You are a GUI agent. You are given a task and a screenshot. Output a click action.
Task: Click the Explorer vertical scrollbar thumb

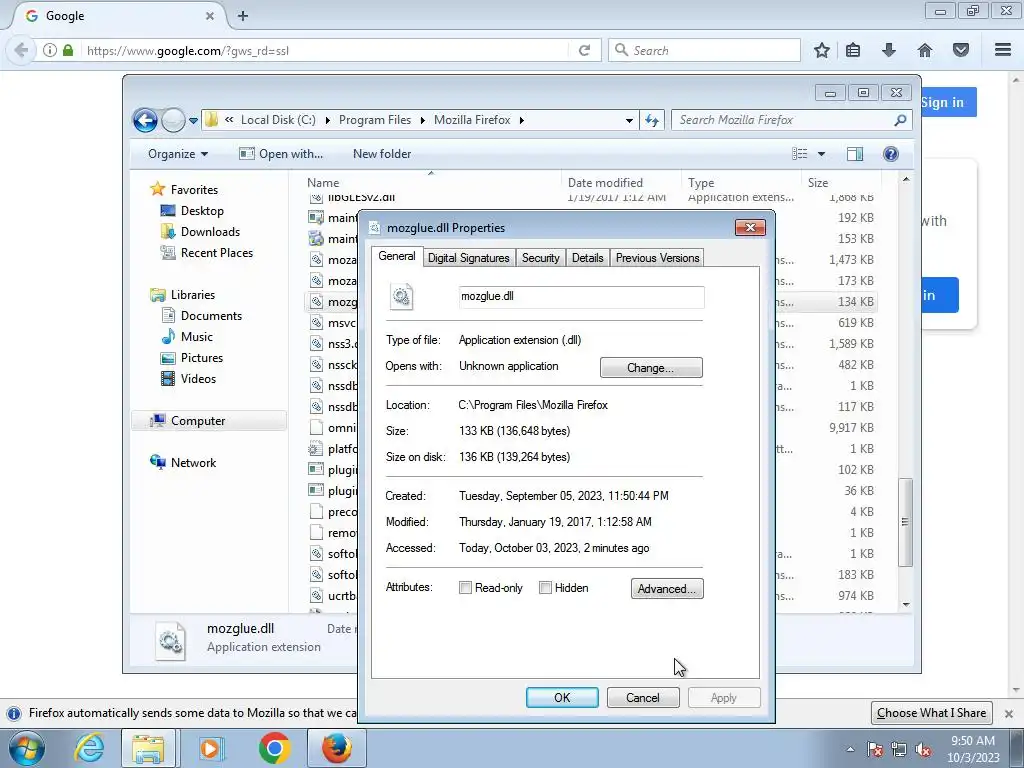pos(905,522)
